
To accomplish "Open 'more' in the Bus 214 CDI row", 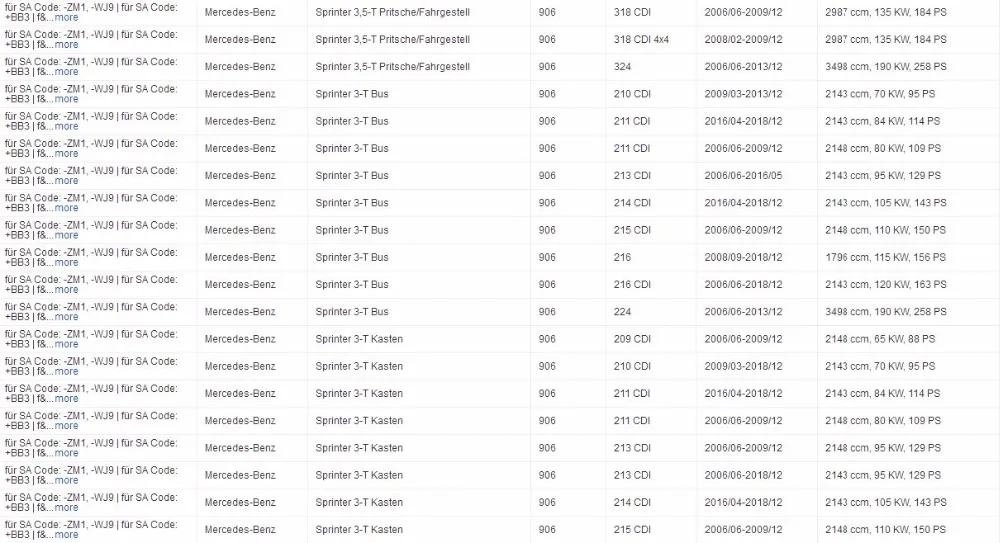I will click(66, 208).
